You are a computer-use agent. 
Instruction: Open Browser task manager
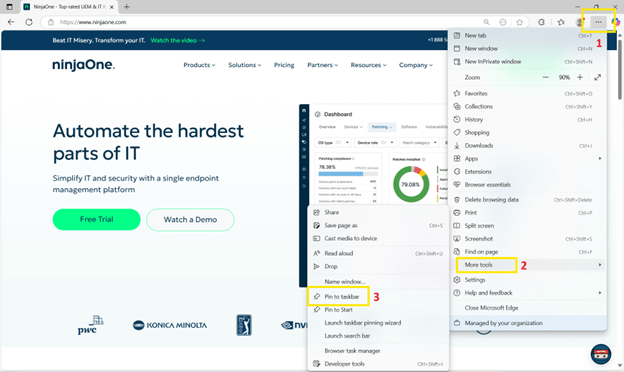tap(378, 351)
